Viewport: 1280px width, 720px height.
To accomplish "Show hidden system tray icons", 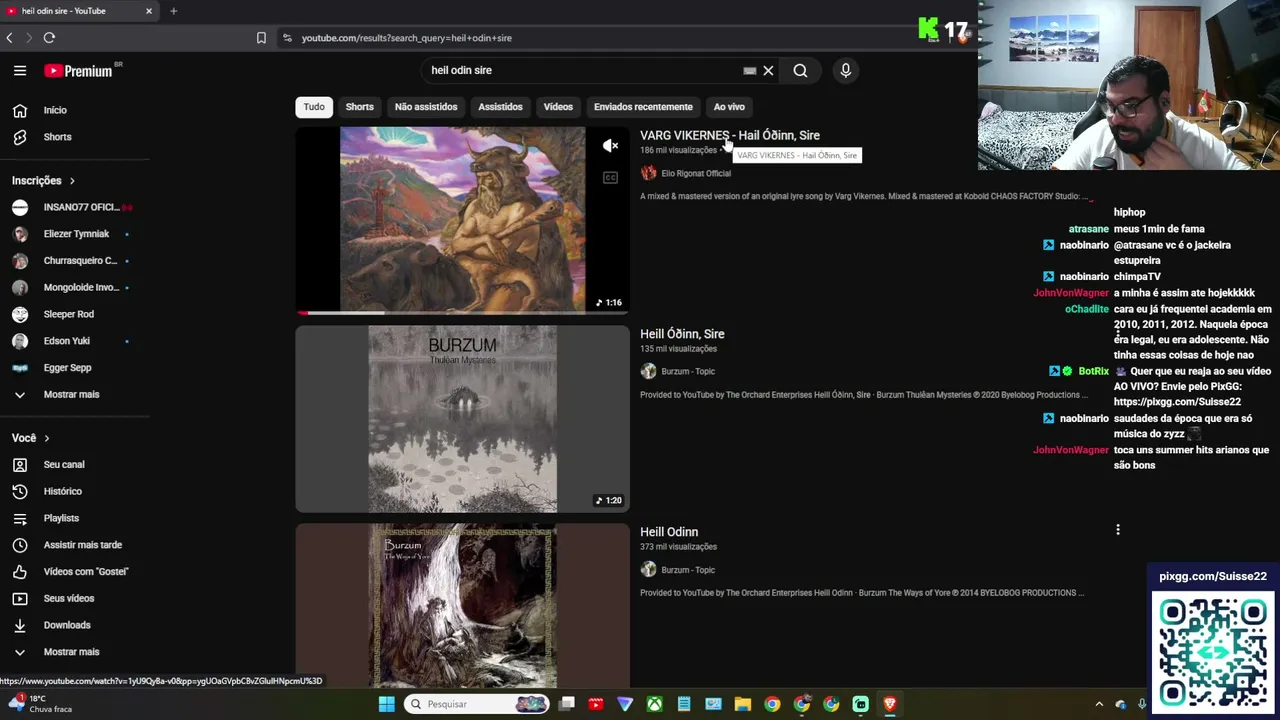I will pyautogui.click(x=1099, y=704).
